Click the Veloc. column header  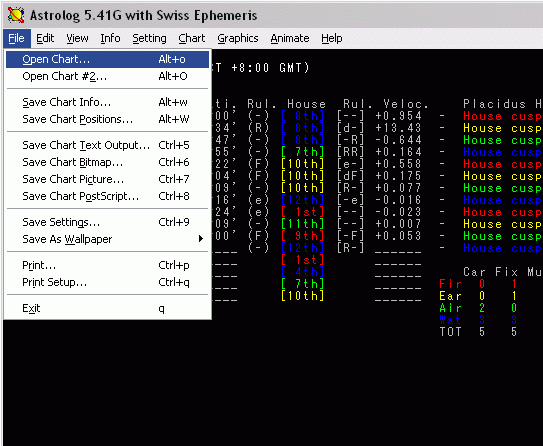tap(406, 104)
